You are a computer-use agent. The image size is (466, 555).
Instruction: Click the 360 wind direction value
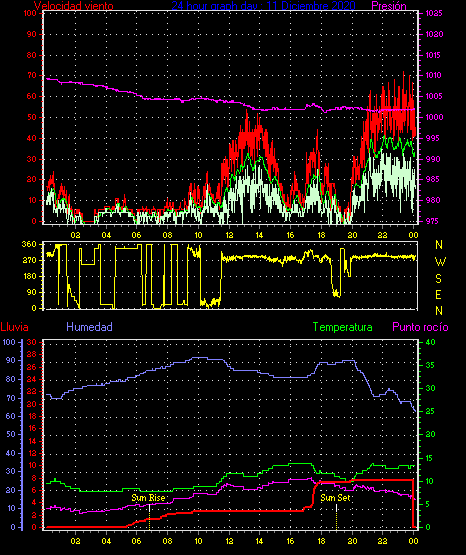coord(29,244)
